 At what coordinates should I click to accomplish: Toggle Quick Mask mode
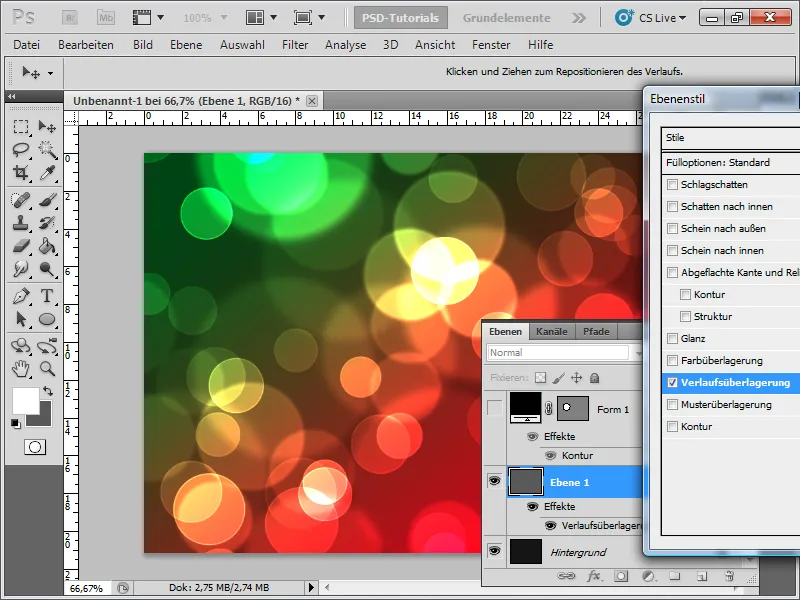coord(35,447)
